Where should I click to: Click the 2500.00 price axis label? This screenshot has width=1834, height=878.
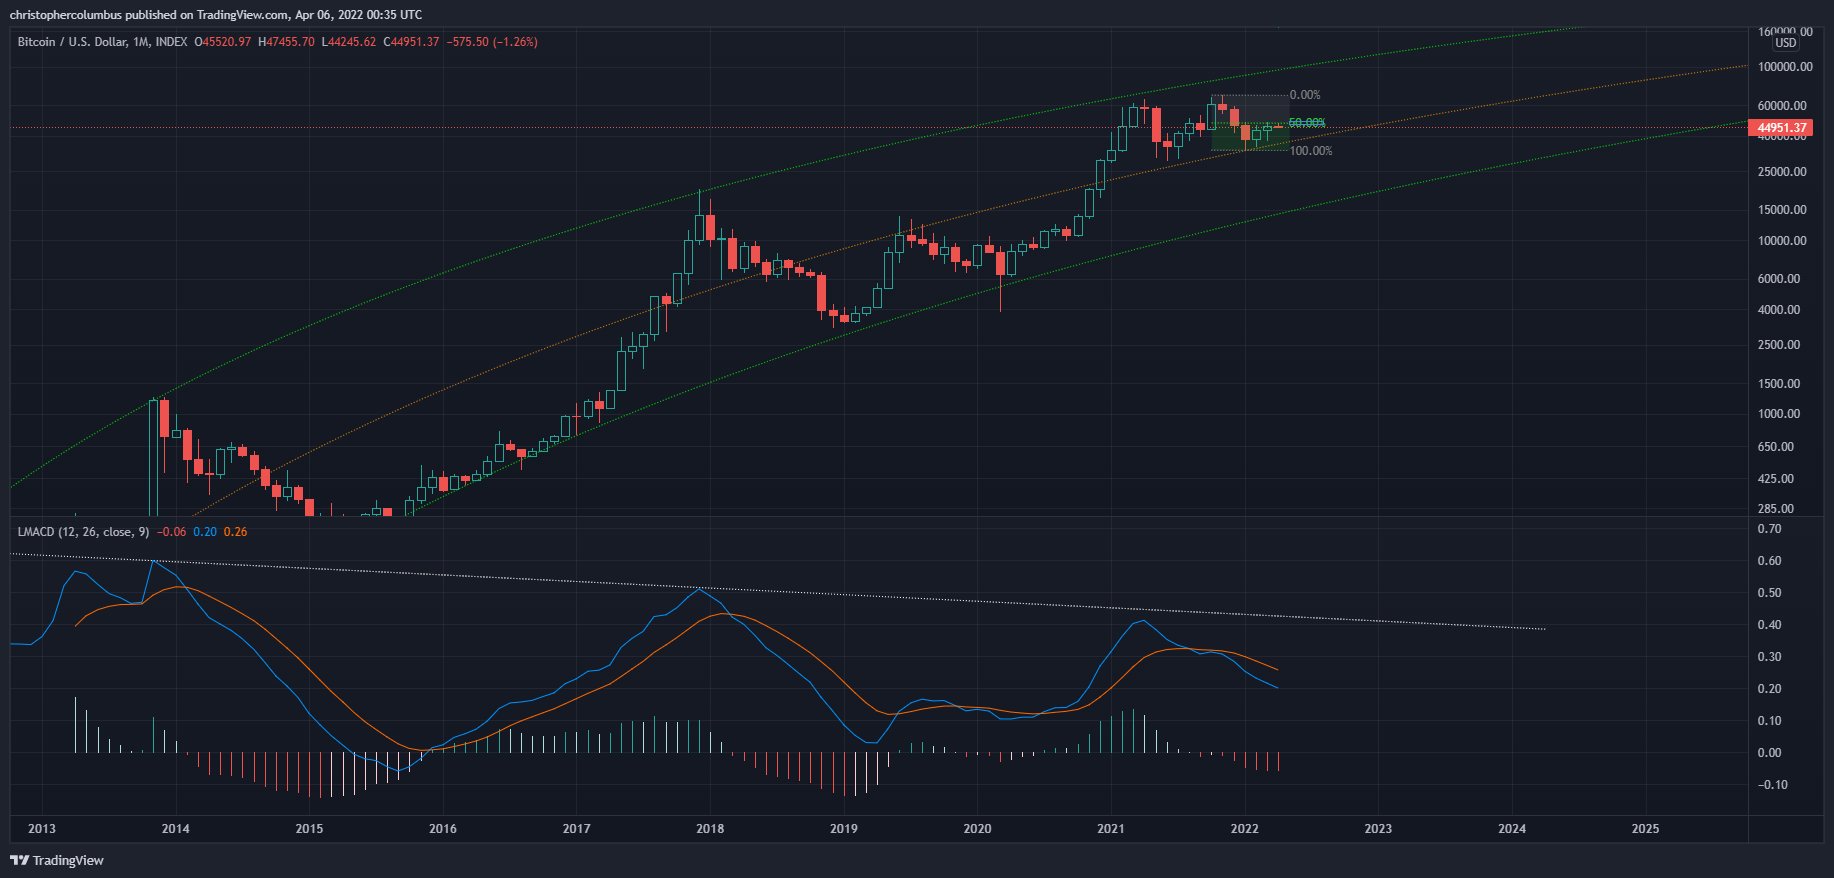pyautogui.click(x=1779, y=345)
